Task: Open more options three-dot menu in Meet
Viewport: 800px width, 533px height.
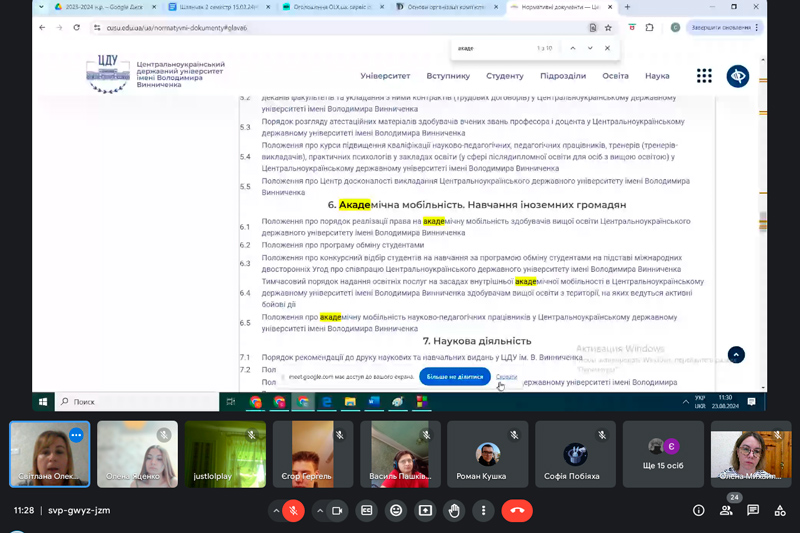Action: tap(484, 510)
